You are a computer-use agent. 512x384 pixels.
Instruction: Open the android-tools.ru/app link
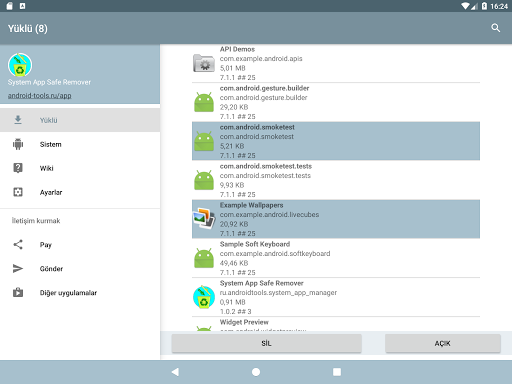(x=40, y=96)
